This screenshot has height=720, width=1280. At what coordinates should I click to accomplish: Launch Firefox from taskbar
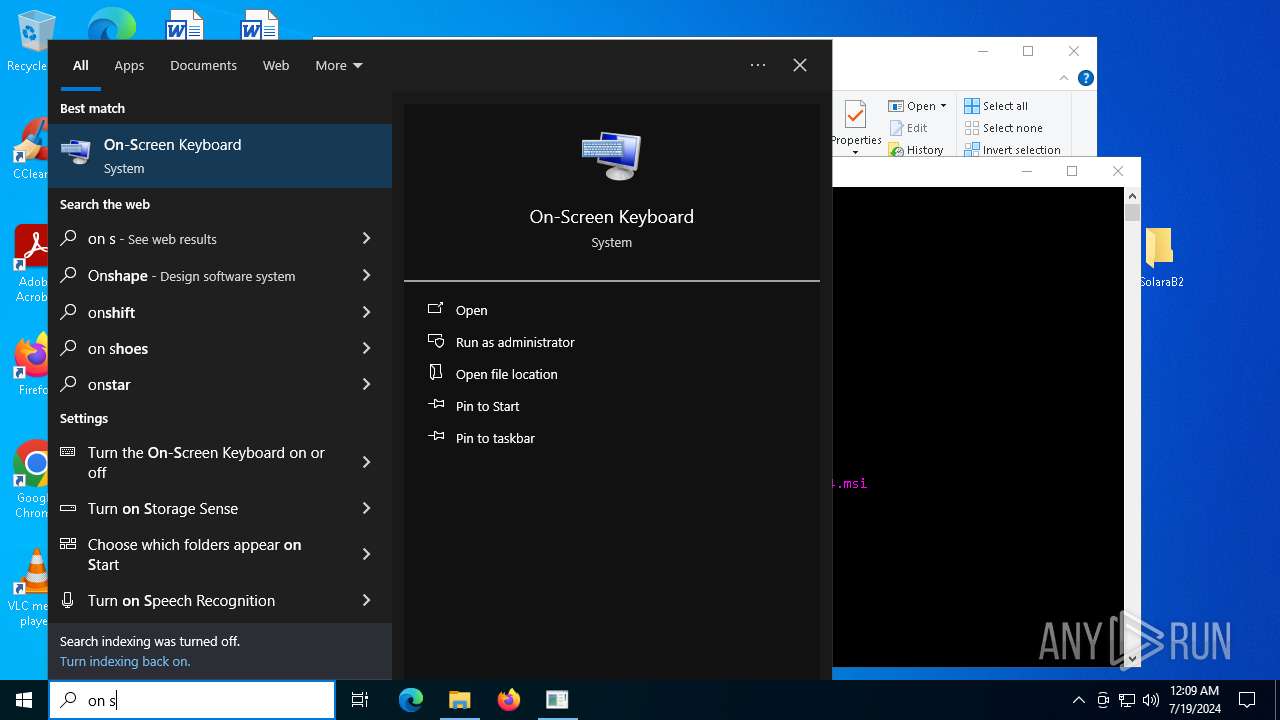pos(508,700)
